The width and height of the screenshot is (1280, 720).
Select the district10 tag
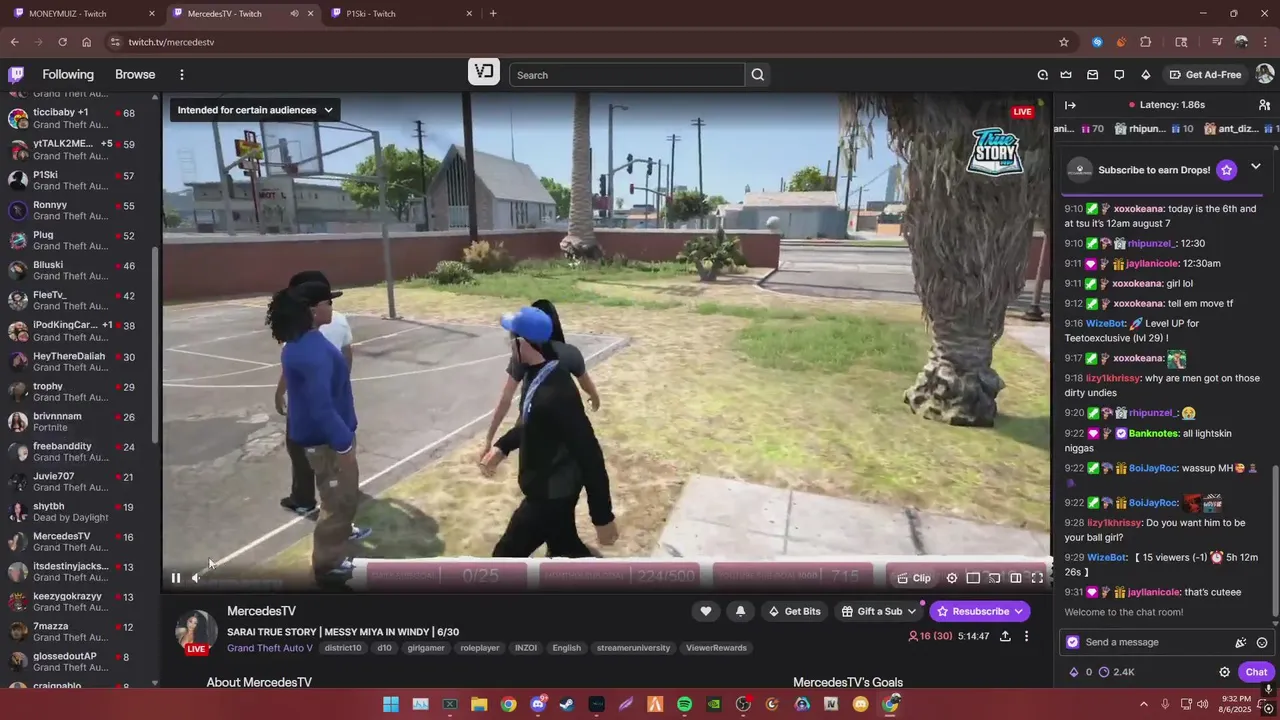343,648
